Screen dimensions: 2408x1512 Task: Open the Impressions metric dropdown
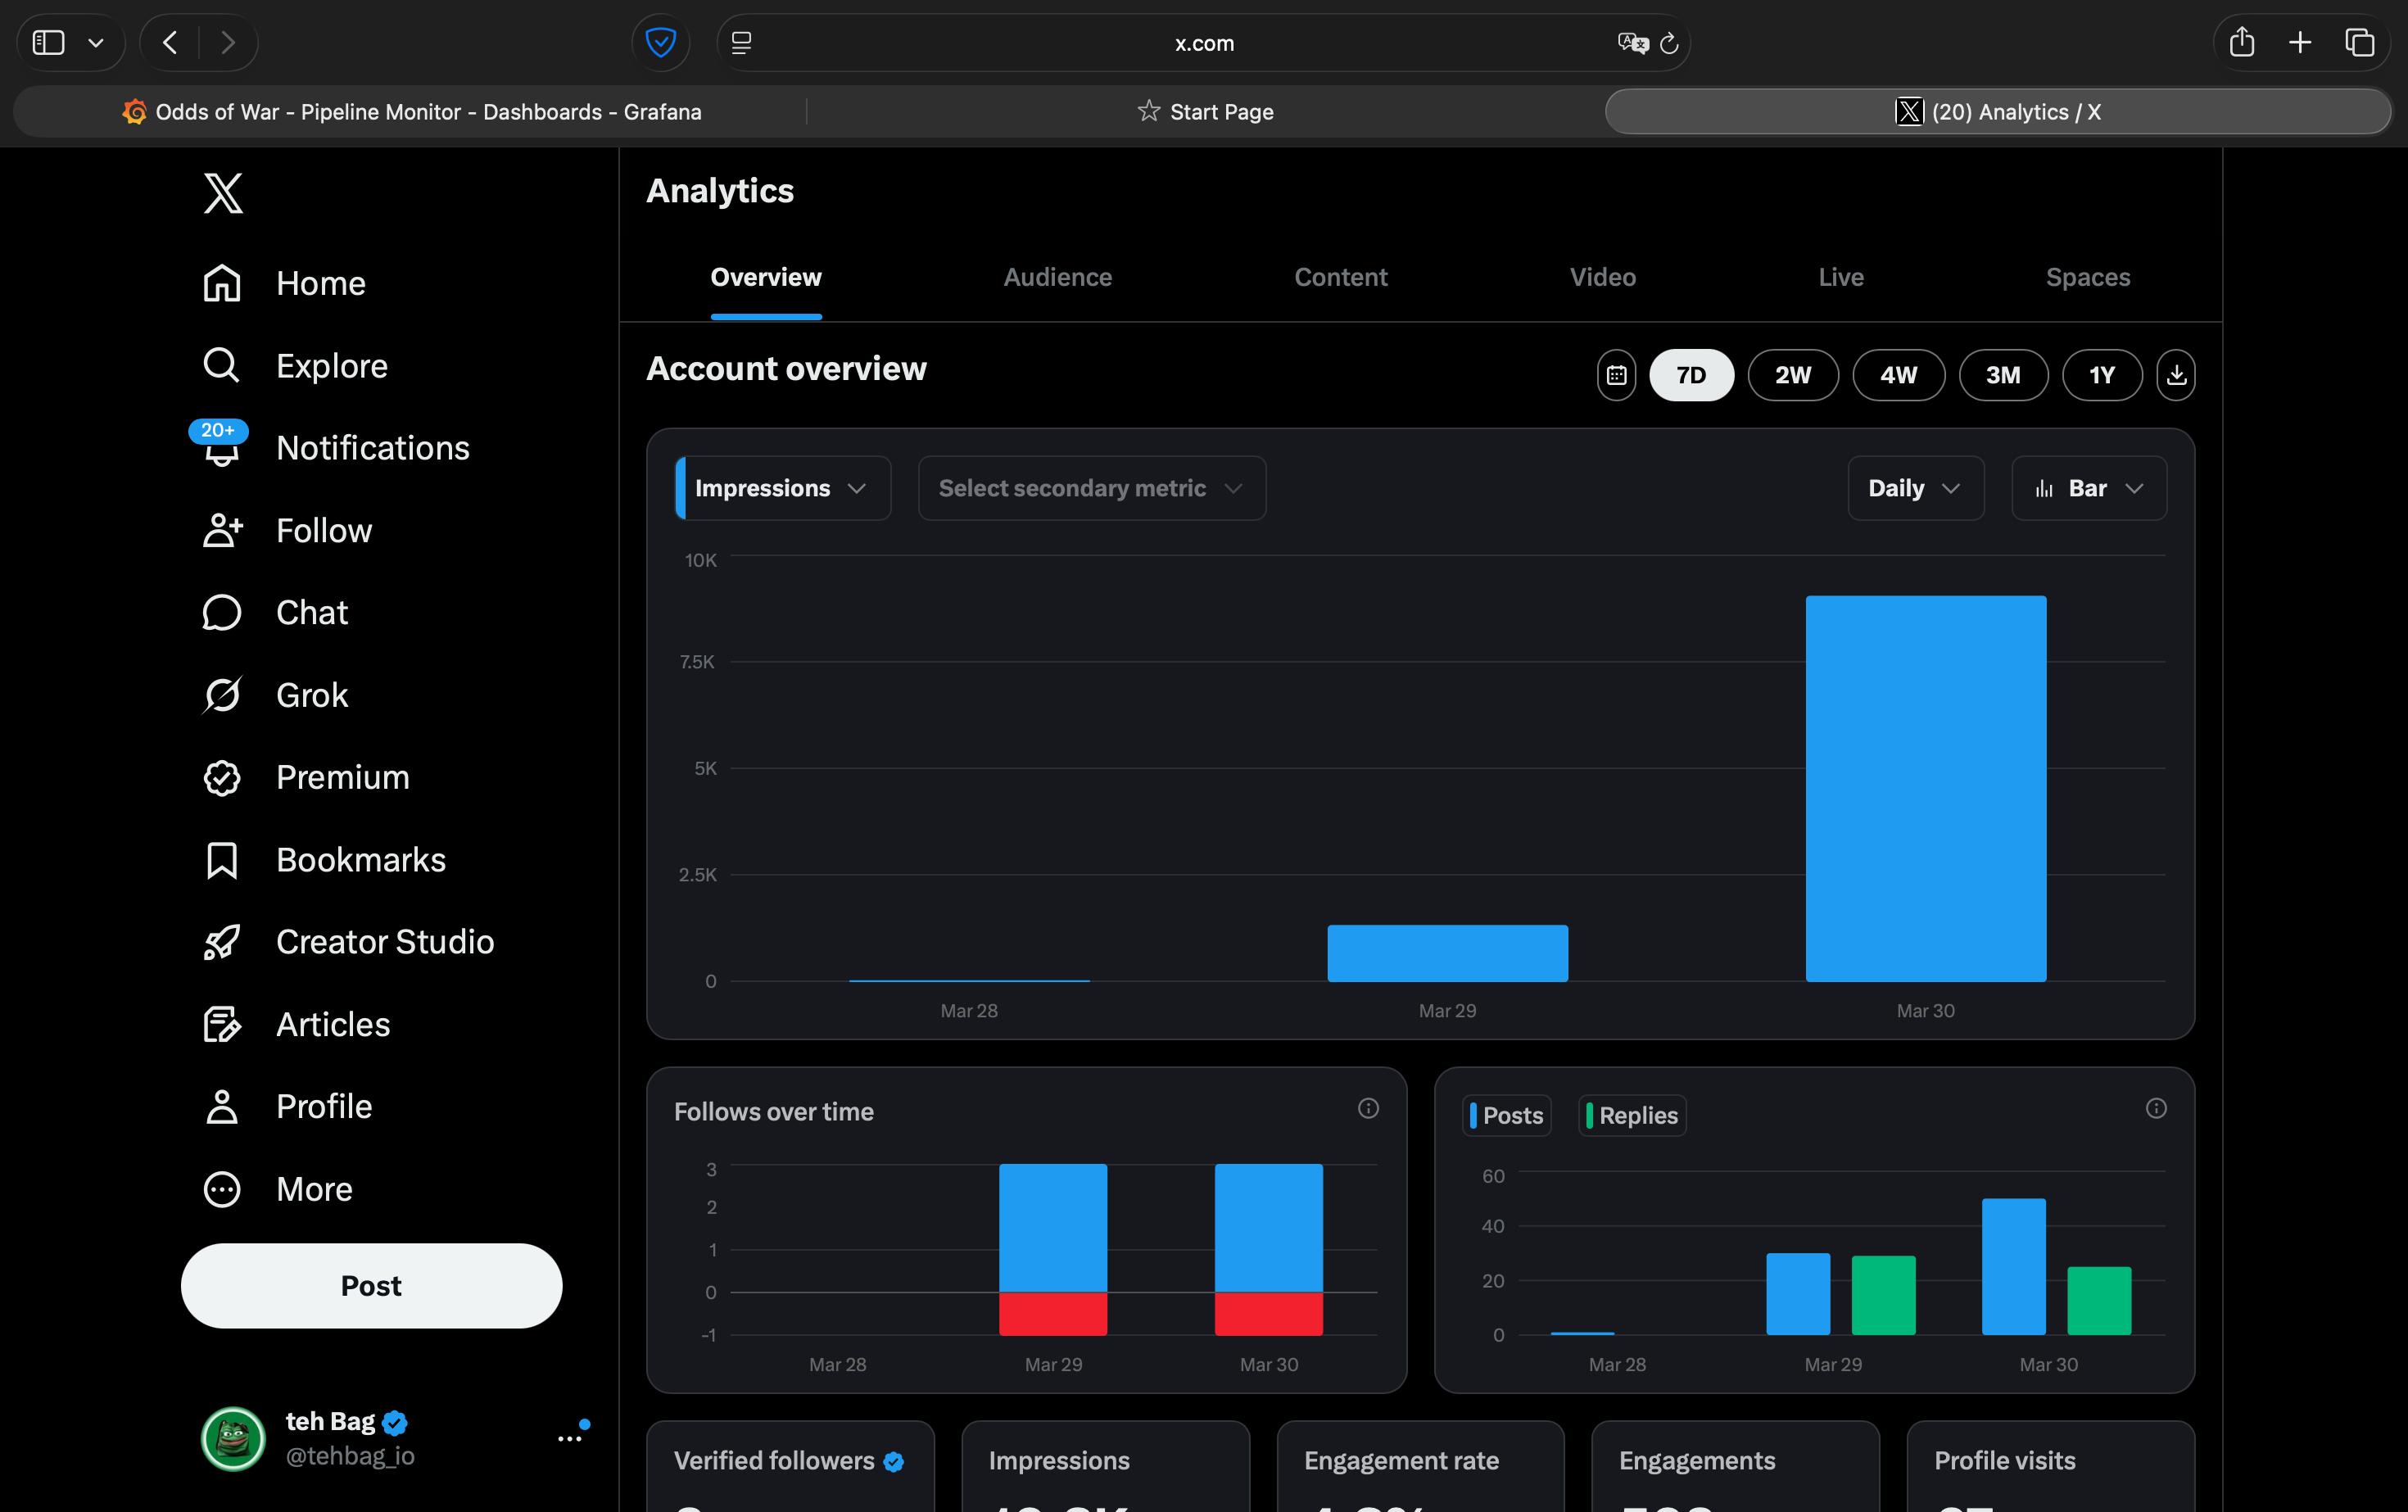783,488
